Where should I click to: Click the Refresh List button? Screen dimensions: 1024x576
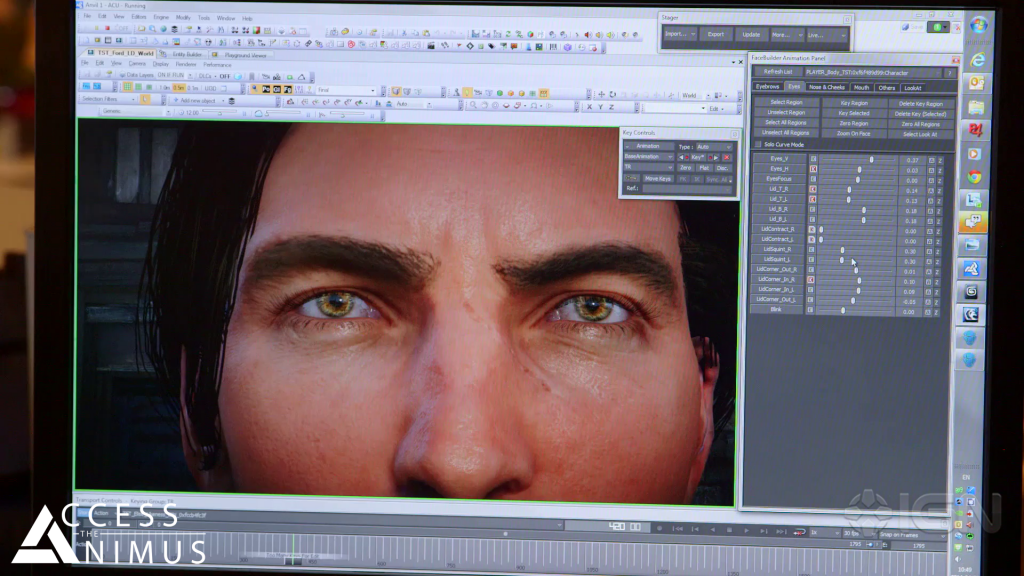(776, 73)
